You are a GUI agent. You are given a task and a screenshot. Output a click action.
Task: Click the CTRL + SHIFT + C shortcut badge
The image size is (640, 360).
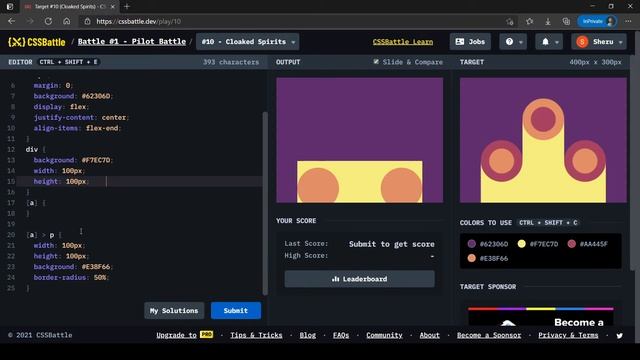548,223
